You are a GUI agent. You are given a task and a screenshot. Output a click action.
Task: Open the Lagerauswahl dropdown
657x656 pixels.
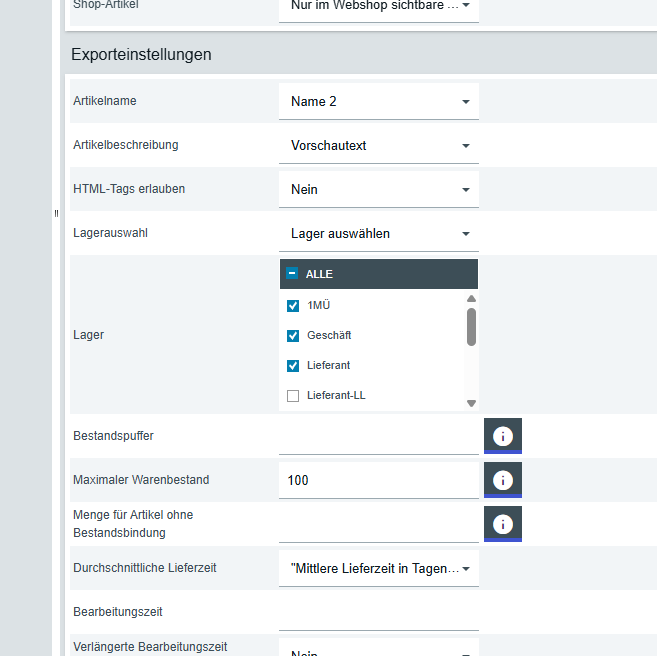(x=378, y=234)
